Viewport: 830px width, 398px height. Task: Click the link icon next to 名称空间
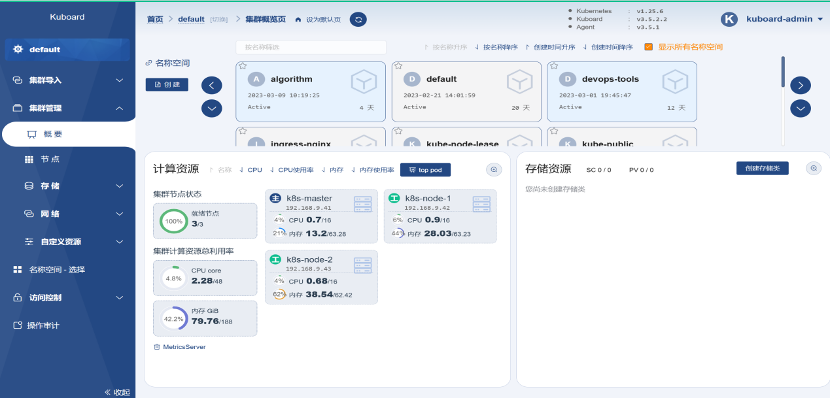tap(149, 63)
